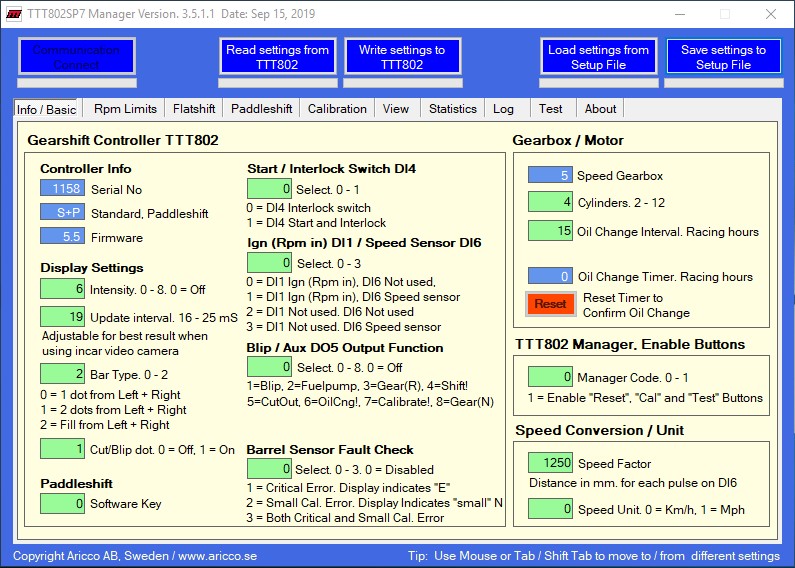The width and height of the screenshot is (795, 568).
Task: Click the Bar Type input field
Action: coord(62,374)
